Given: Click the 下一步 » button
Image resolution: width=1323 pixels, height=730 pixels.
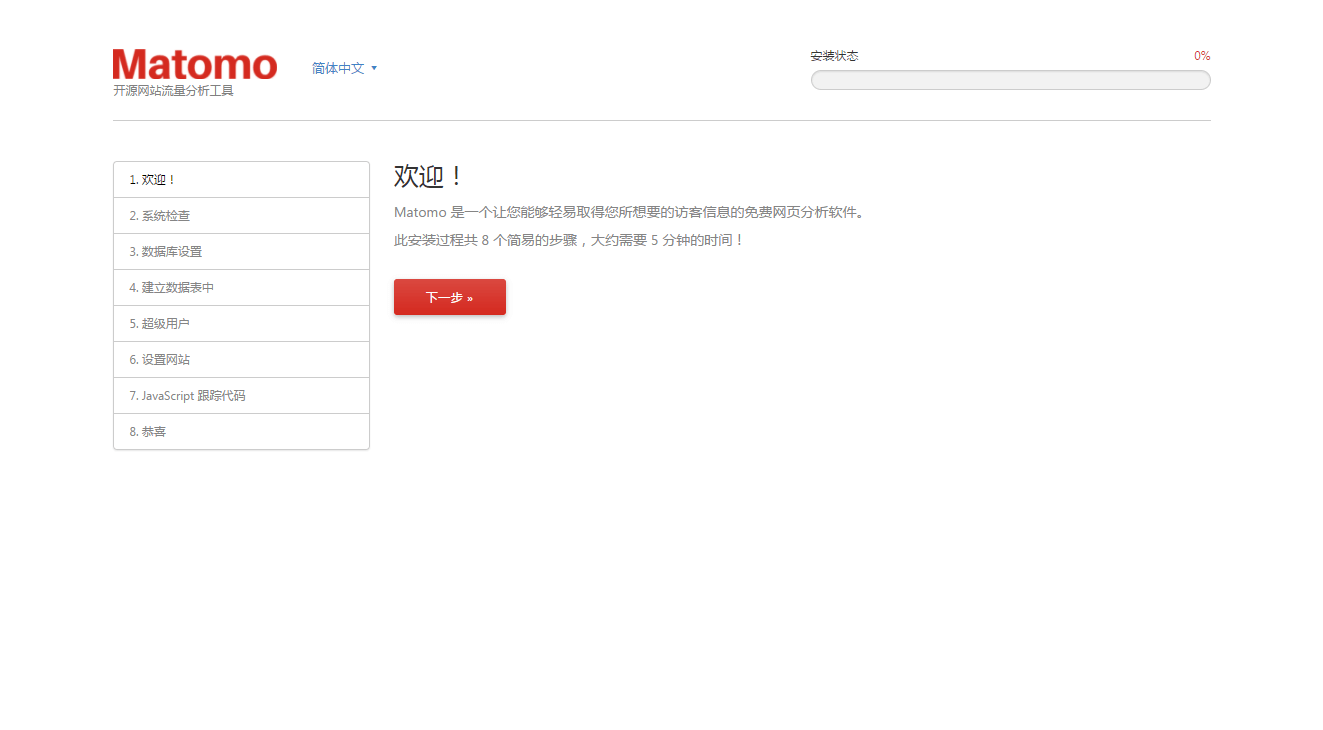Looking at the screenshot, I should 450,297.
